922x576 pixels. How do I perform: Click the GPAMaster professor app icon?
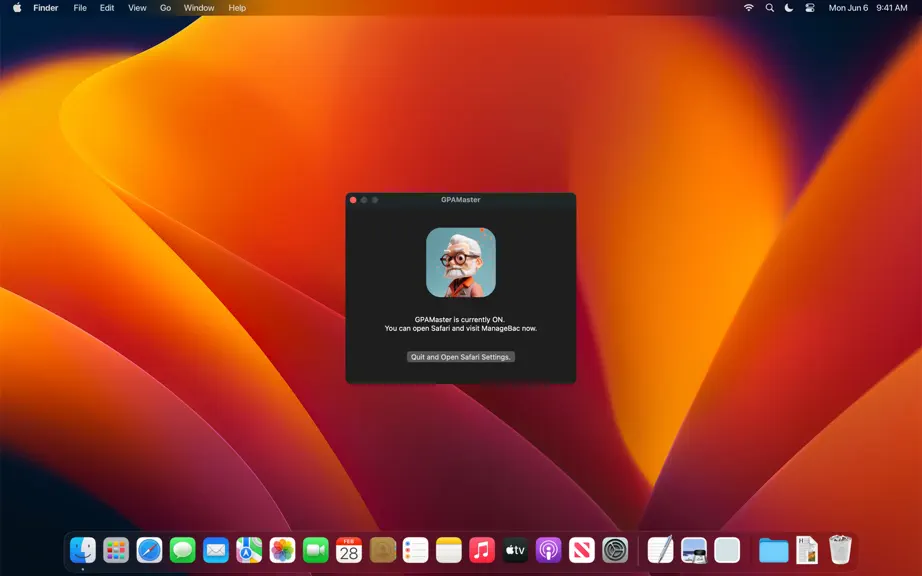click(x=460, y=262)
